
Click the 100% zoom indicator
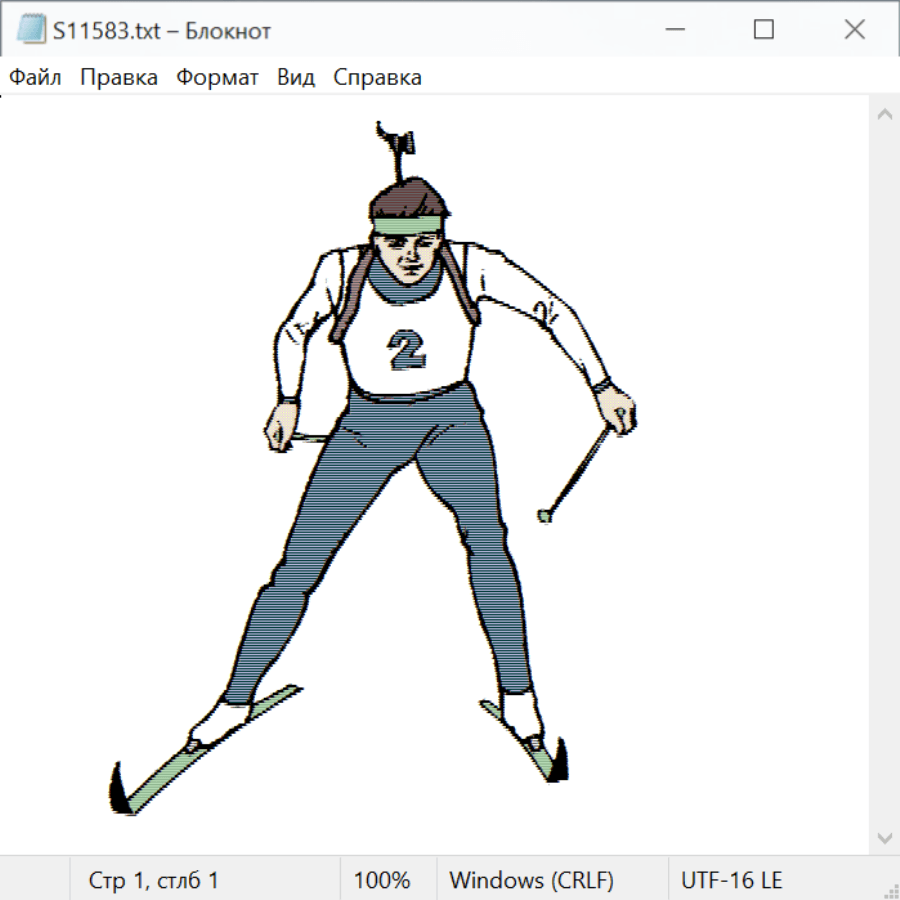click(x=382, y=881)
